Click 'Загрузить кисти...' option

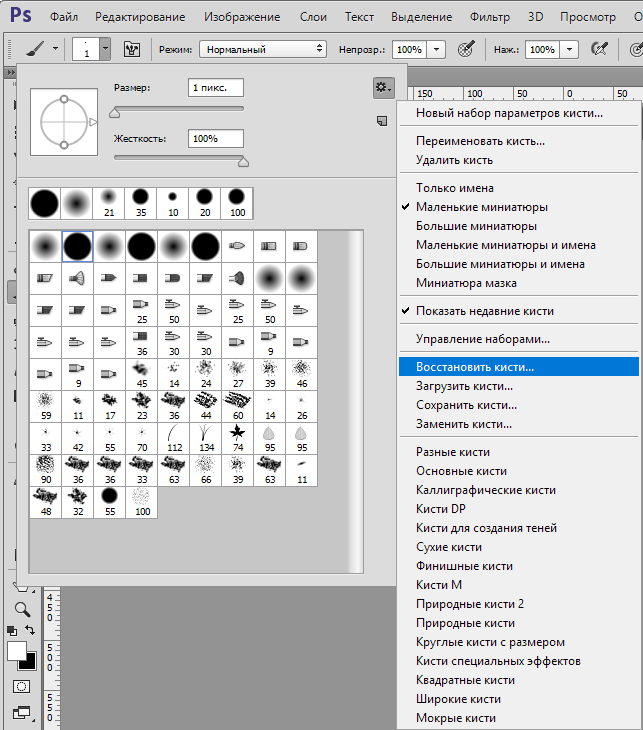(x=464, y=386)
